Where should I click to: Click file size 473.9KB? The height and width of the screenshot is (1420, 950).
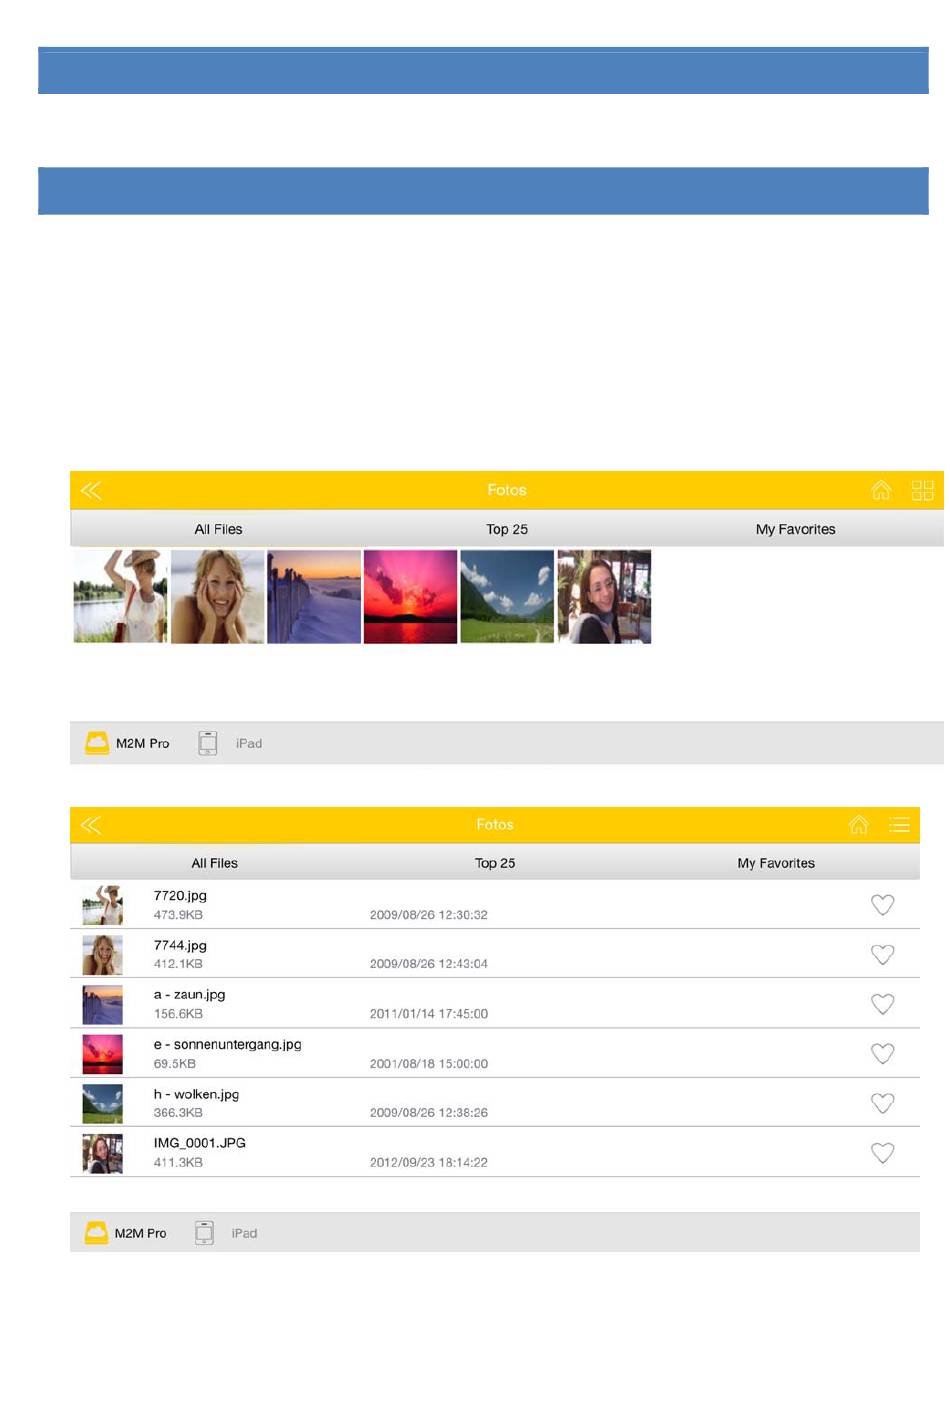point(178,915)
